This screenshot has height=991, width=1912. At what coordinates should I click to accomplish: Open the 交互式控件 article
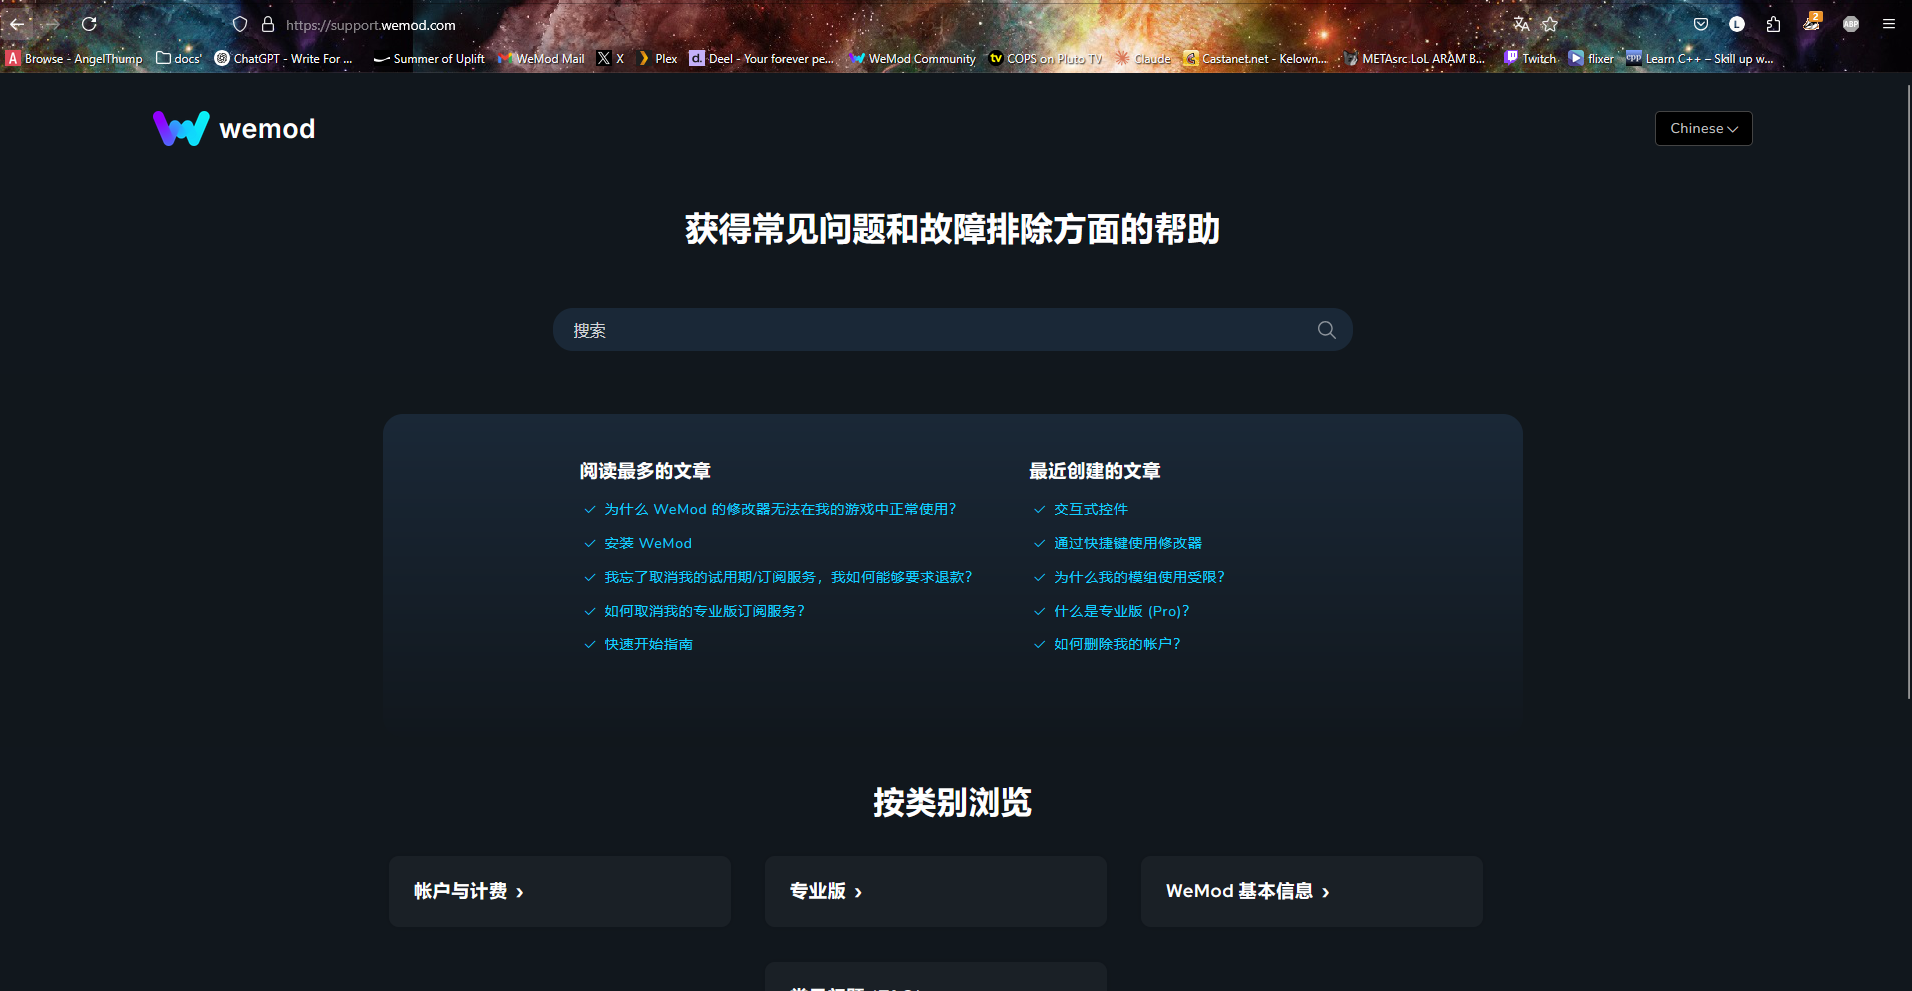tap(1091, 509)
